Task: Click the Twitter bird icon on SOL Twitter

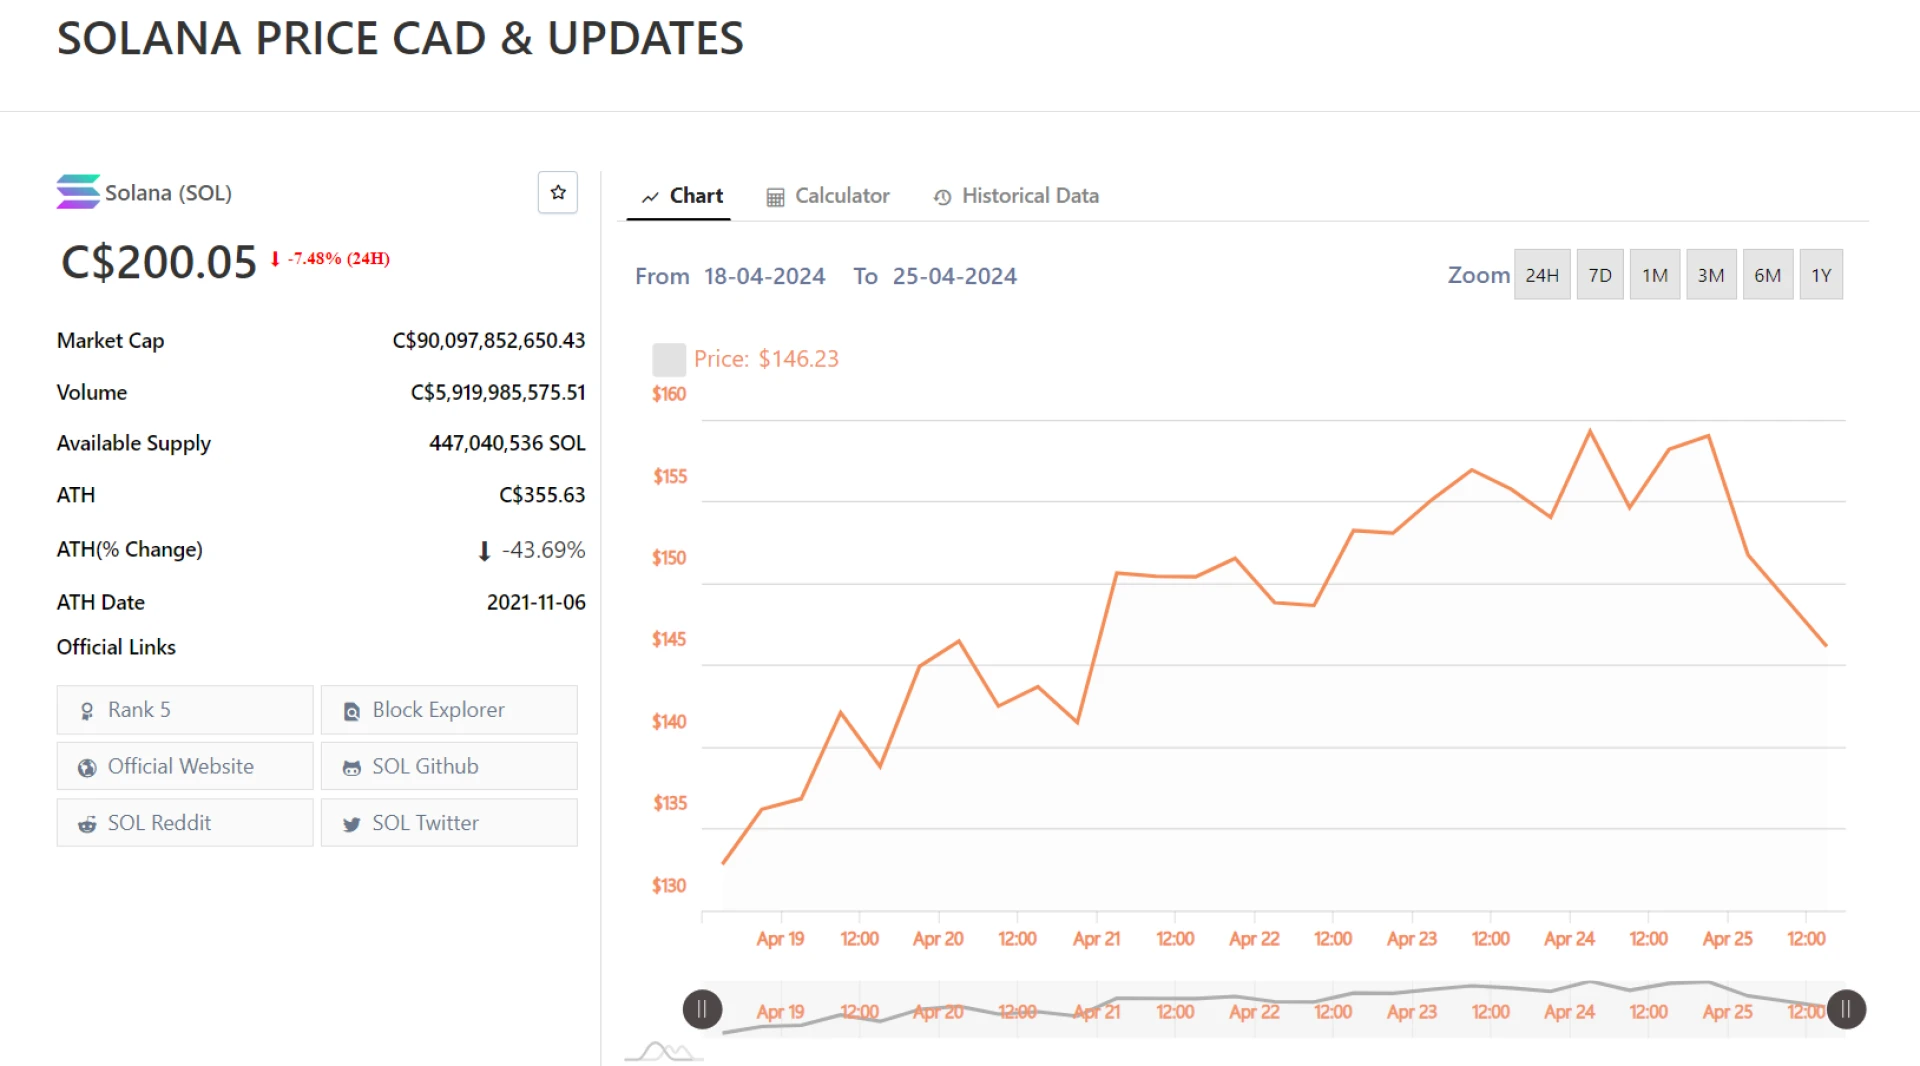Action: 351,824
